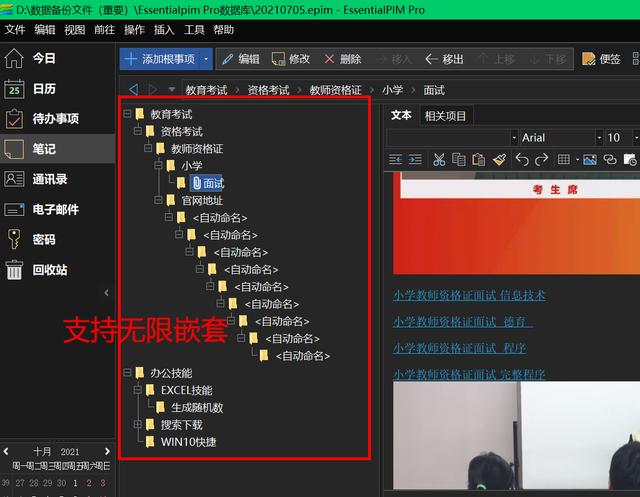
Task: Collapse the 资格考试 tree node
Action: pos(138,131)
